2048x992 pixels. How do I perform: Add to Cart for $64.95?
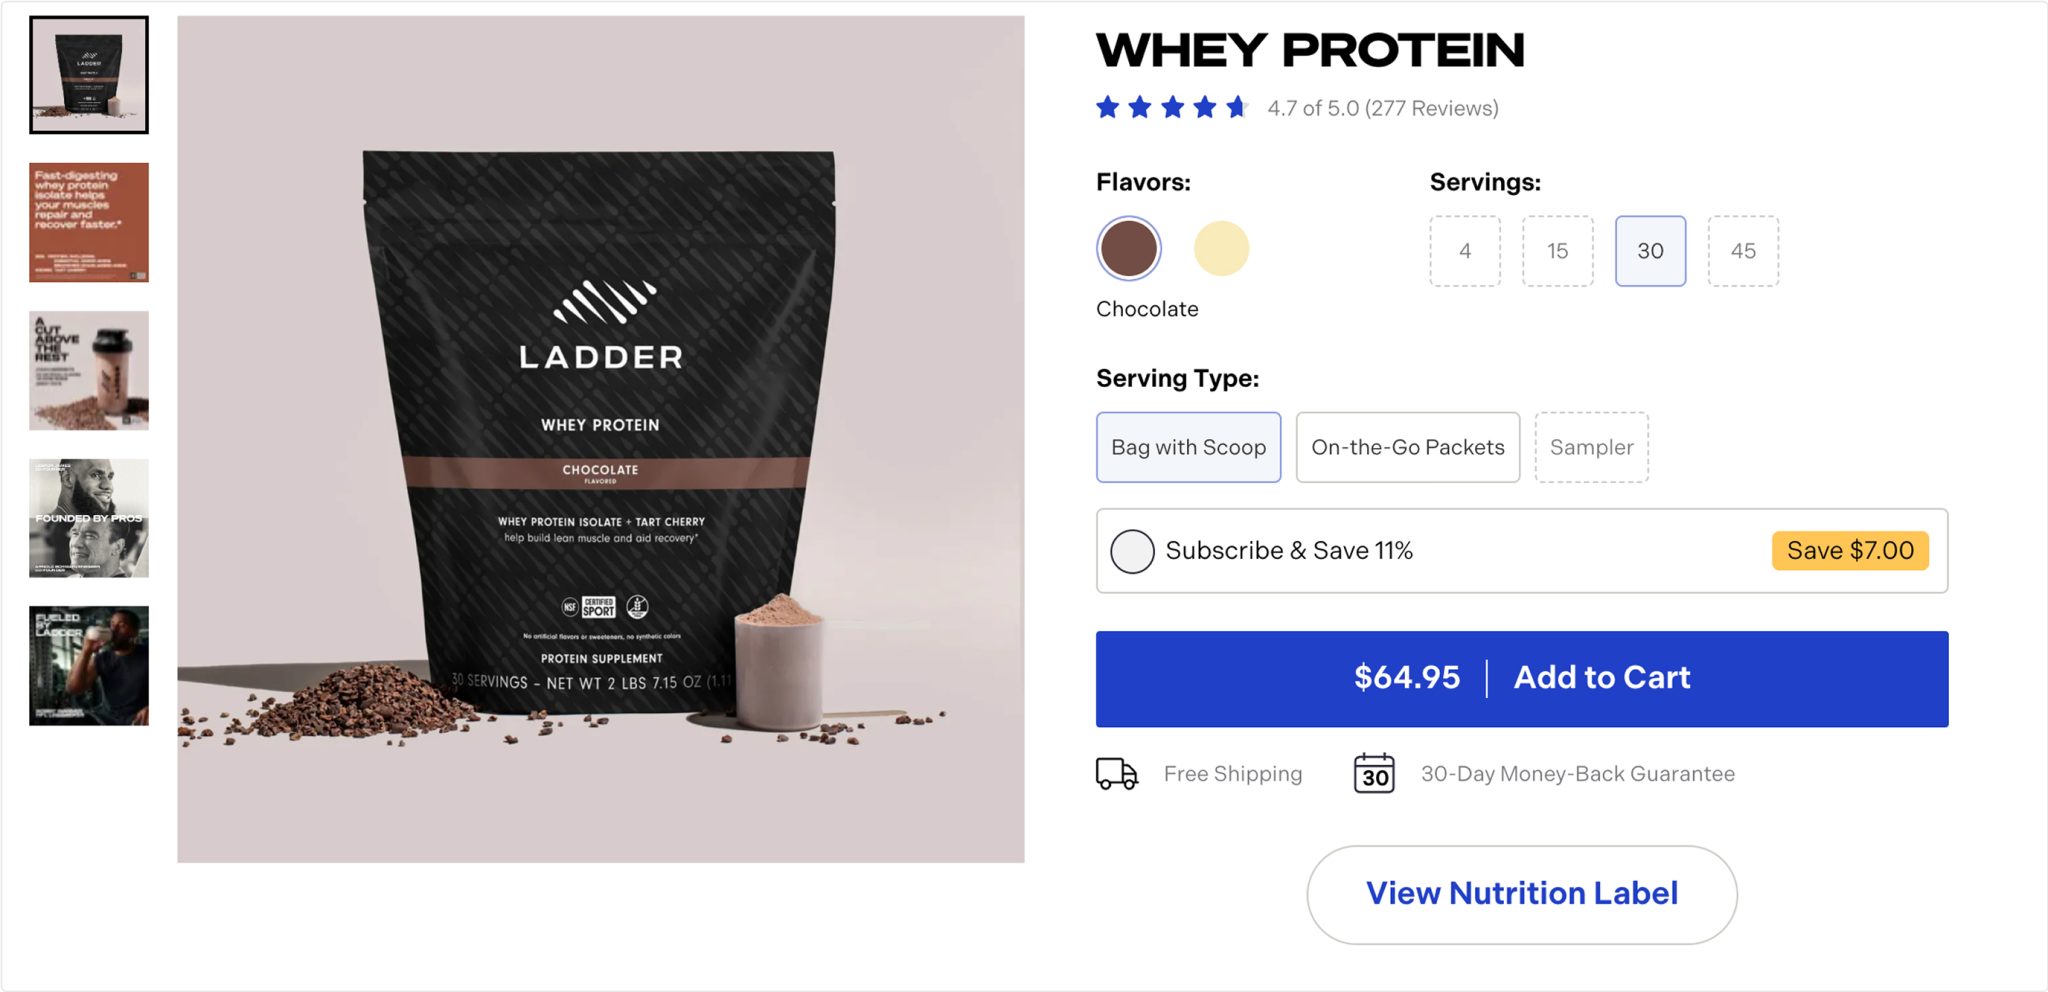tap(1522, 678)
